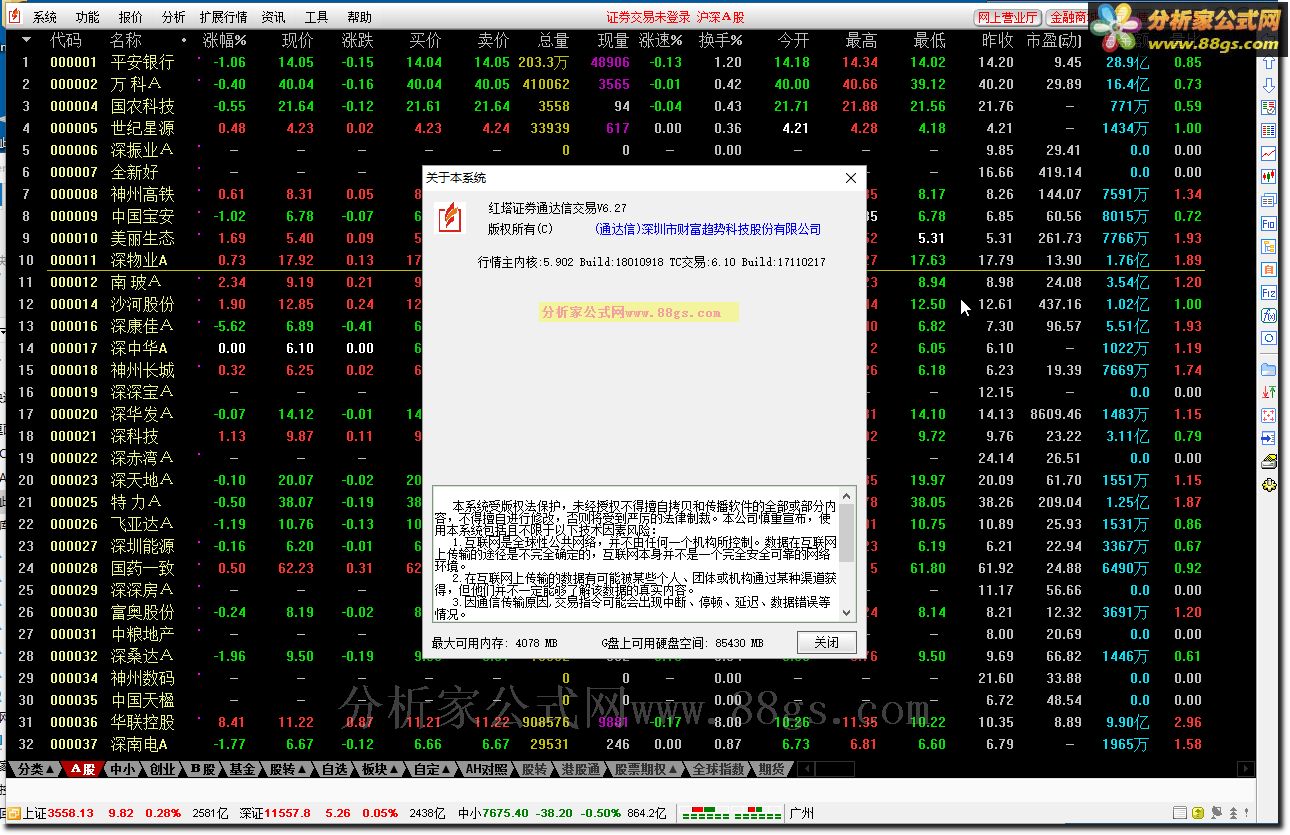Click the red-green market breadth indicator

tap(731, 813)
